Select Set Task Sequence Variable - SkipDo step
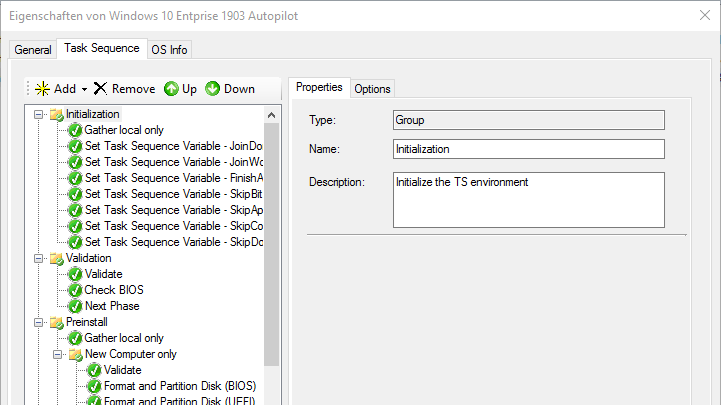Screen dimensions: 721x405 click(174, 242)
